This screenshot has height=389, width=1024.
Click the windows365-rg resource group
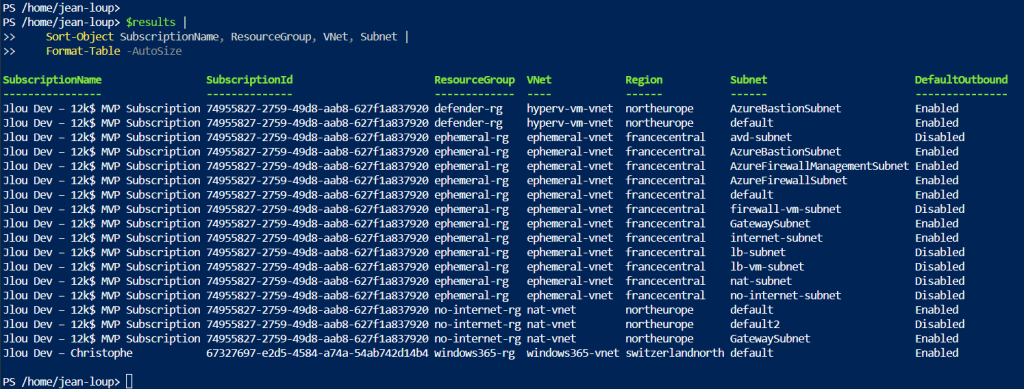(x=475, y=353)
